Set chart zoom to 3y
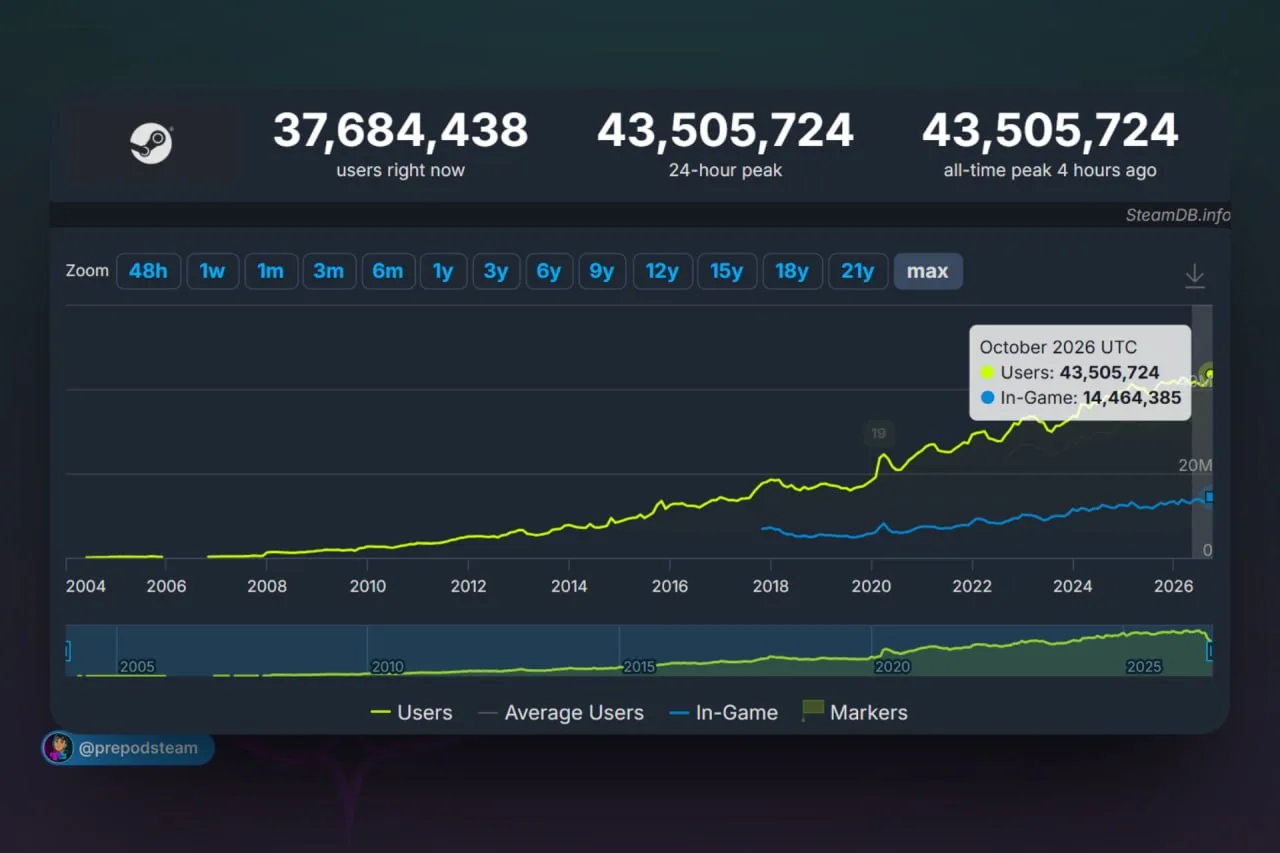 (496, 271)
